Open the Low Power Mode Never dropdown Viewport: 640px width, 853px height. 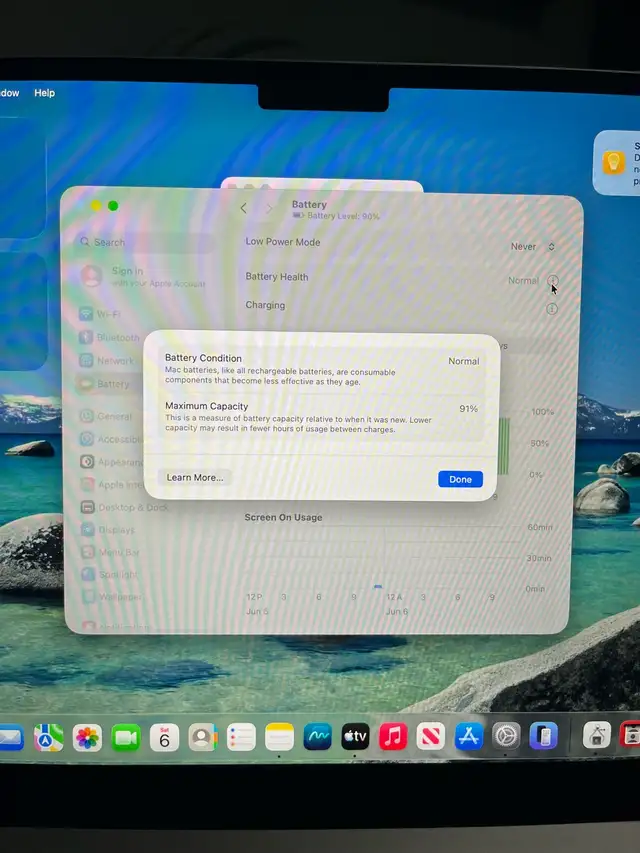point(533,246)
